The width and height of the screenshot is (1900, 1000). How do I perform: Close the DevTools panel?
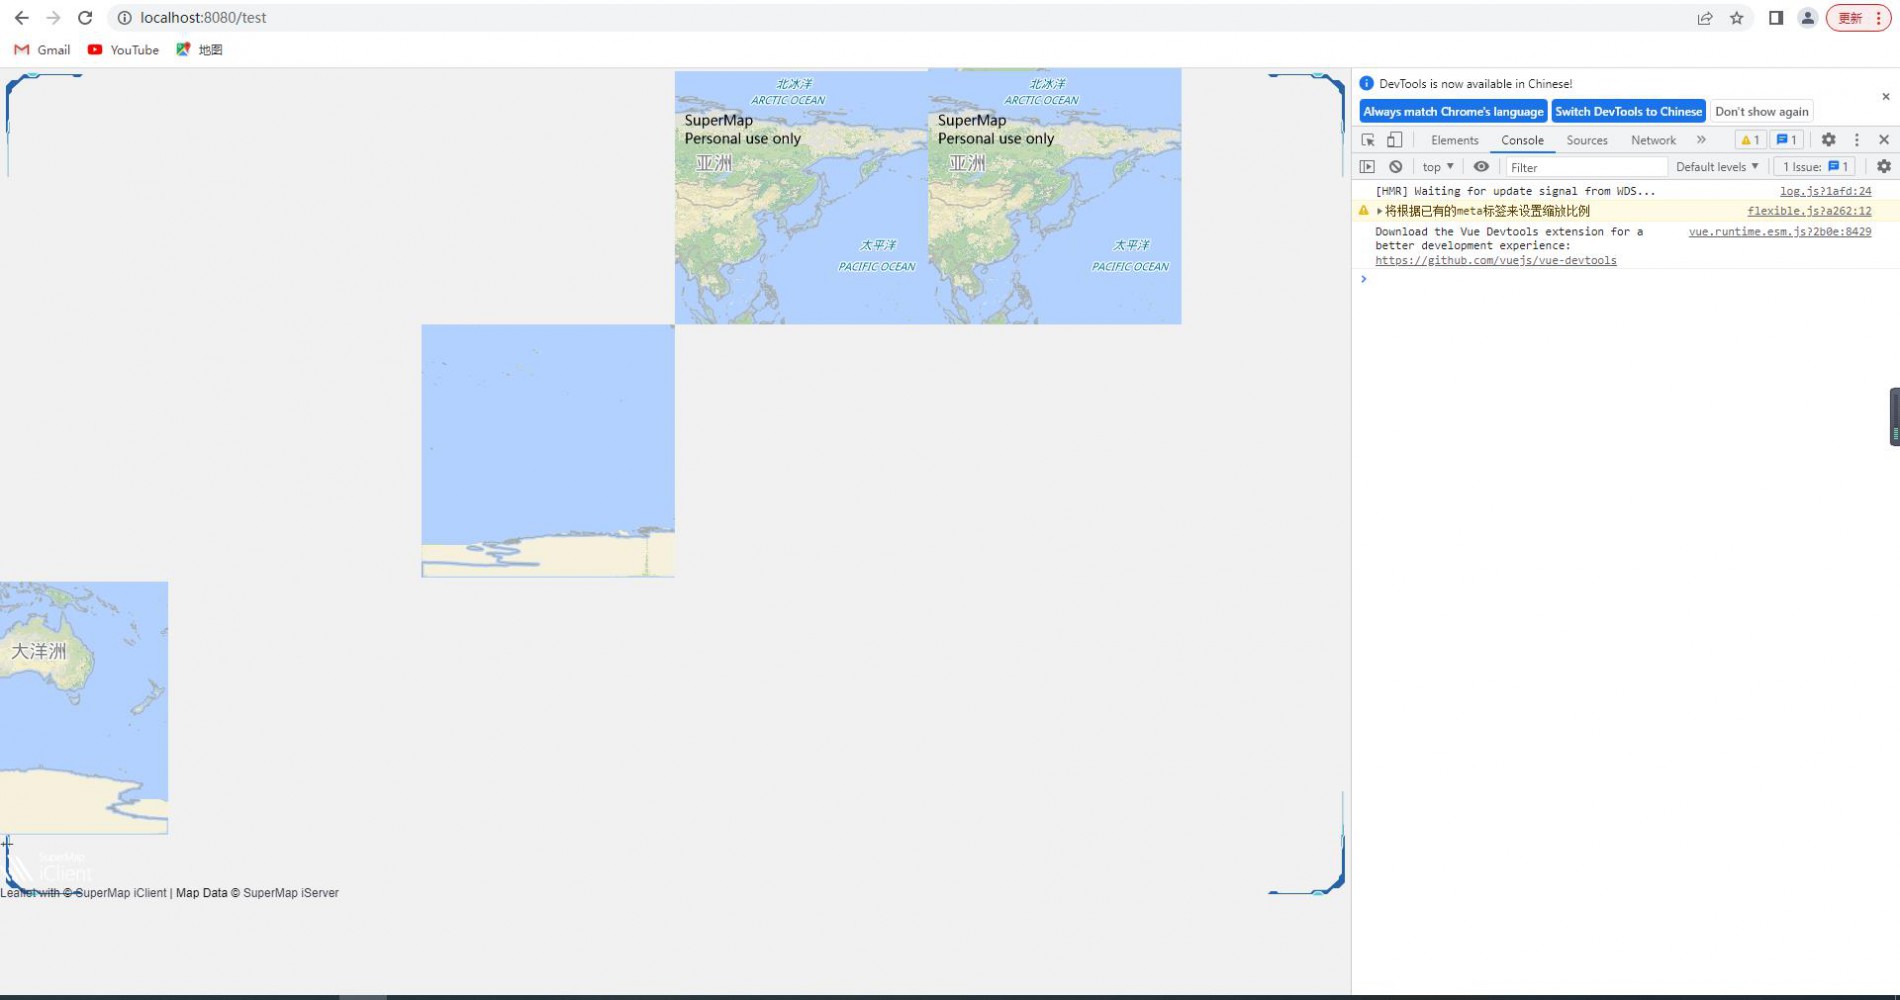tap(1884, 140)
